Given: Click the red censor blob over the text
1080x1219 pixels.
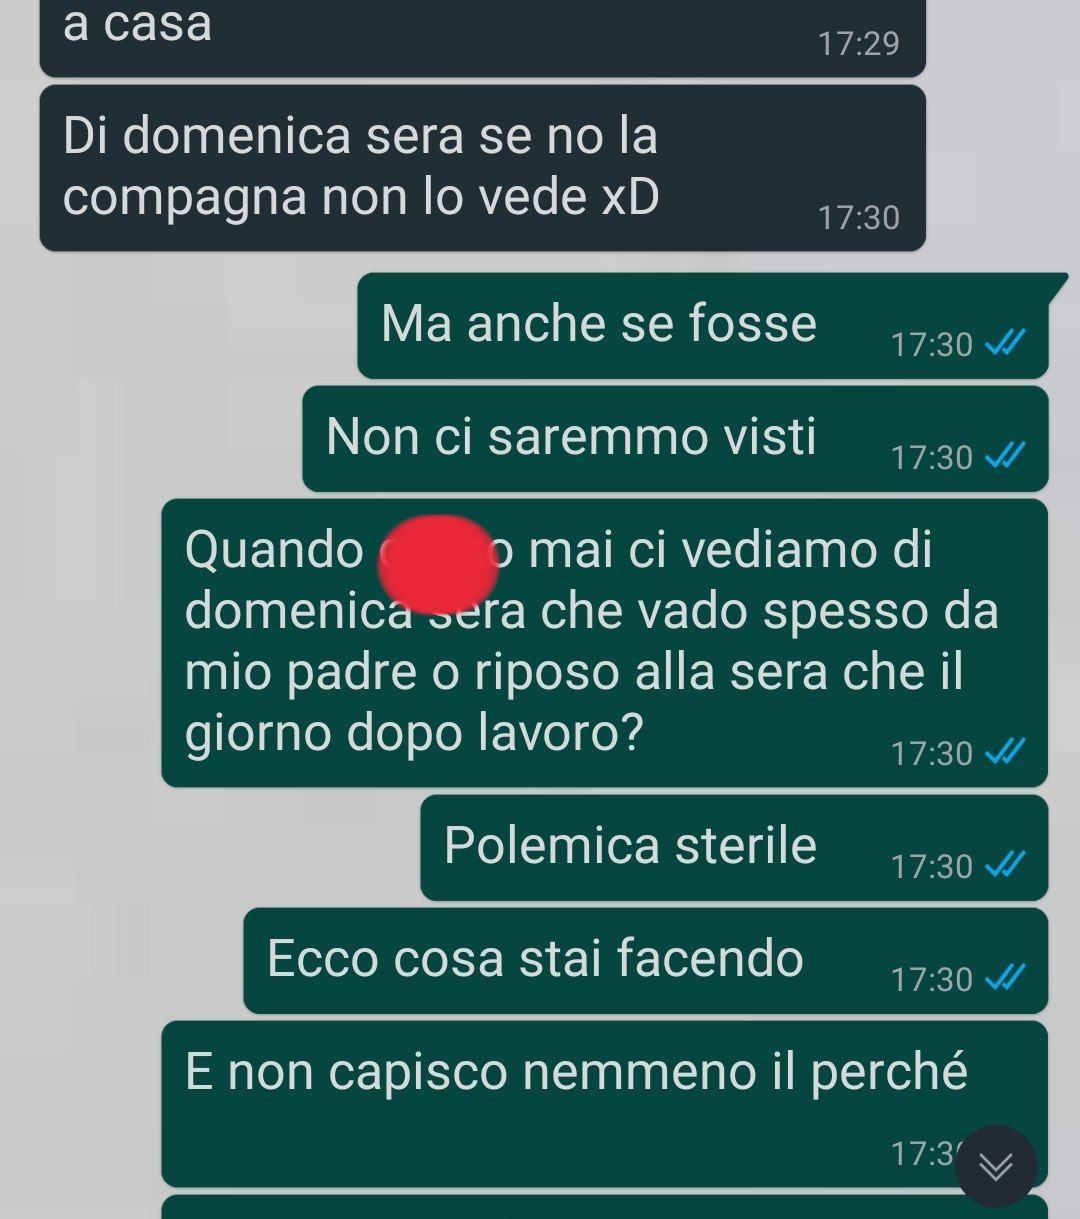Looking at the screenshot, I should [x=438, y=564].
